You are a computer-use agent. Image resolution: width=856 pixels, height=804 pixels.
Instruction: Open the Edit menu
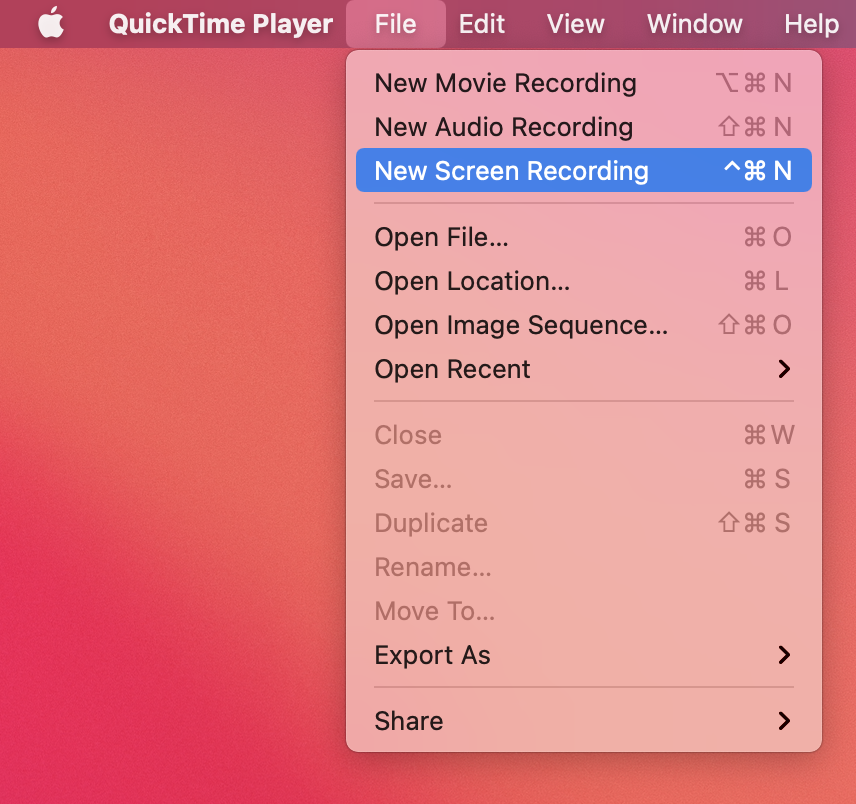coord(482,23)
